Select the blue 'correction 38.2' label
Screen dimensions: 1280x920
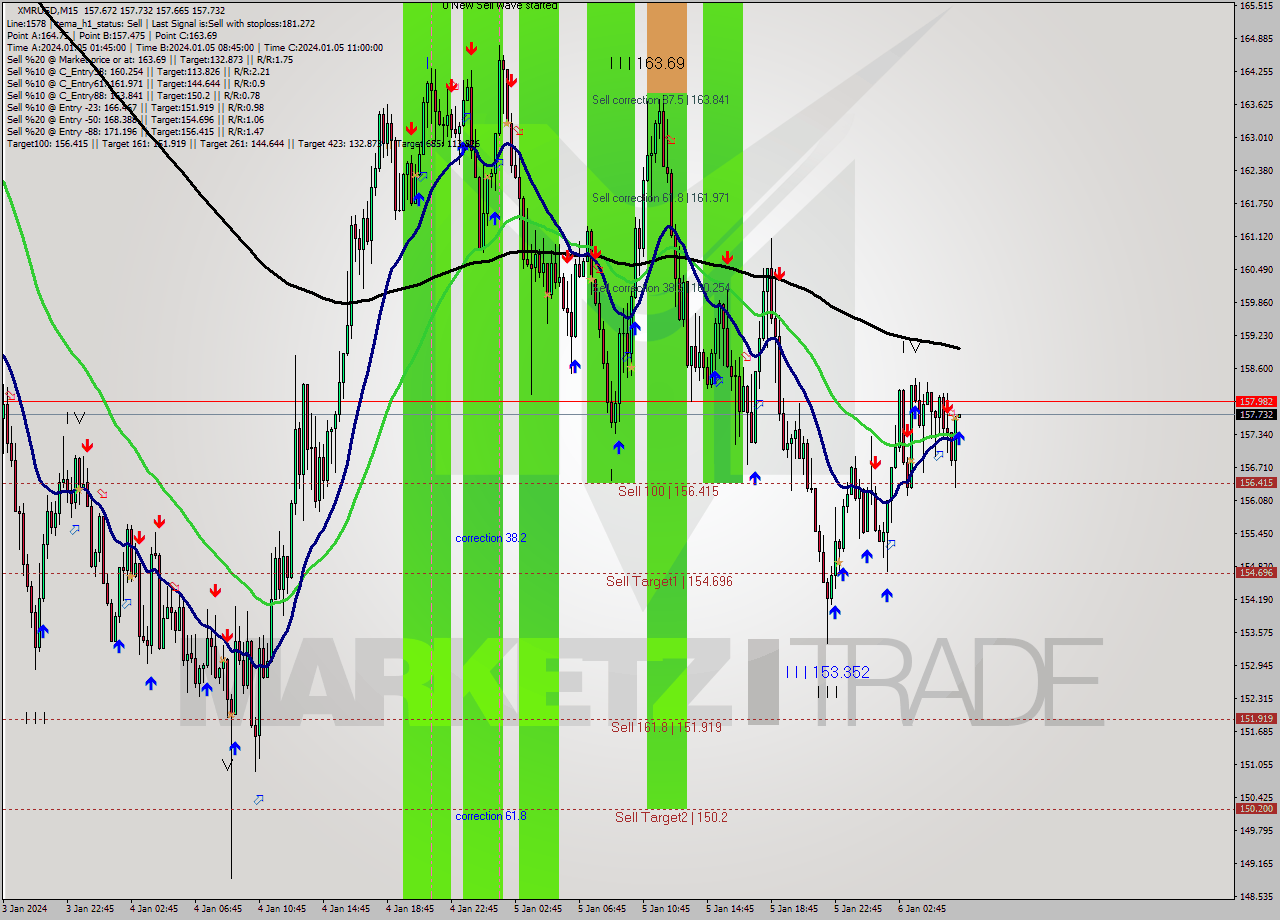(x=490, y=538)
